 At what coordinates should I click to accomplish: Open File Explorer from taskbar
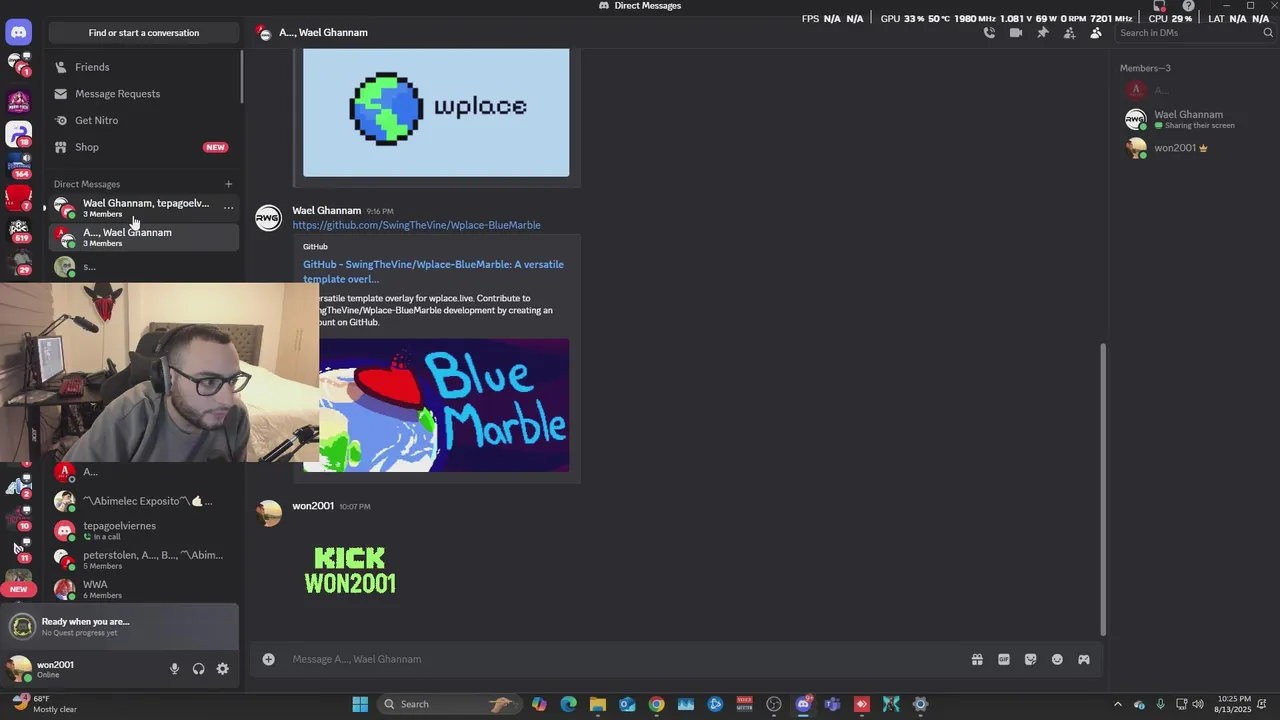click(598, 704)
